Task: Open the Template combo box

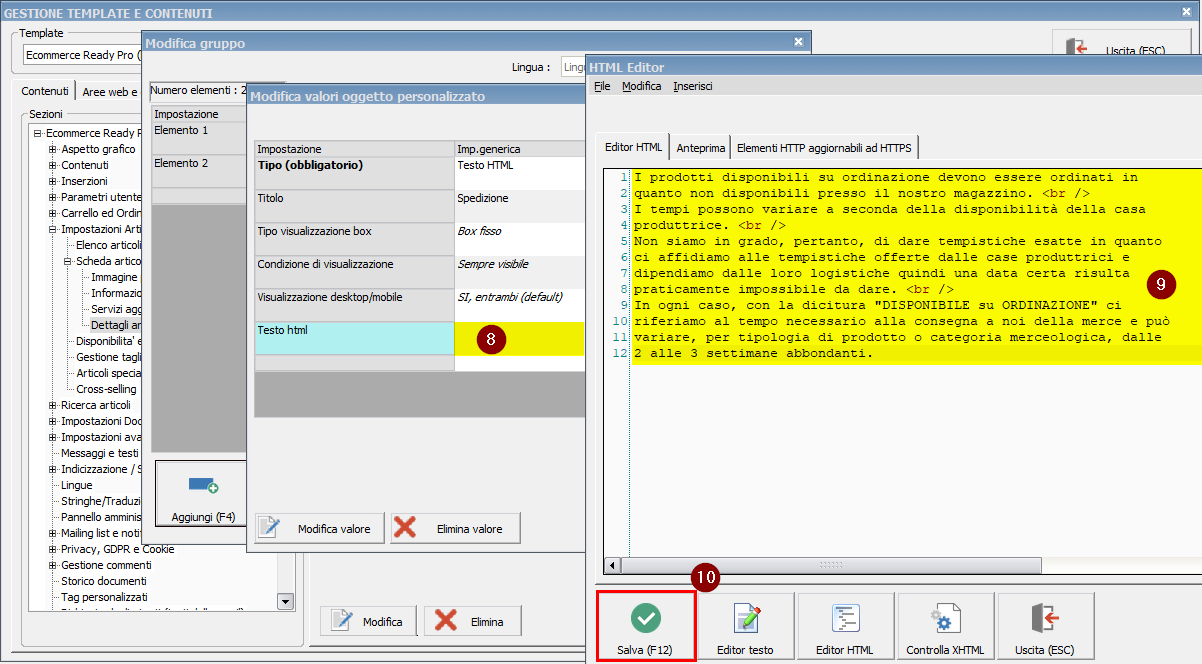Action: [x=83, y=56]
